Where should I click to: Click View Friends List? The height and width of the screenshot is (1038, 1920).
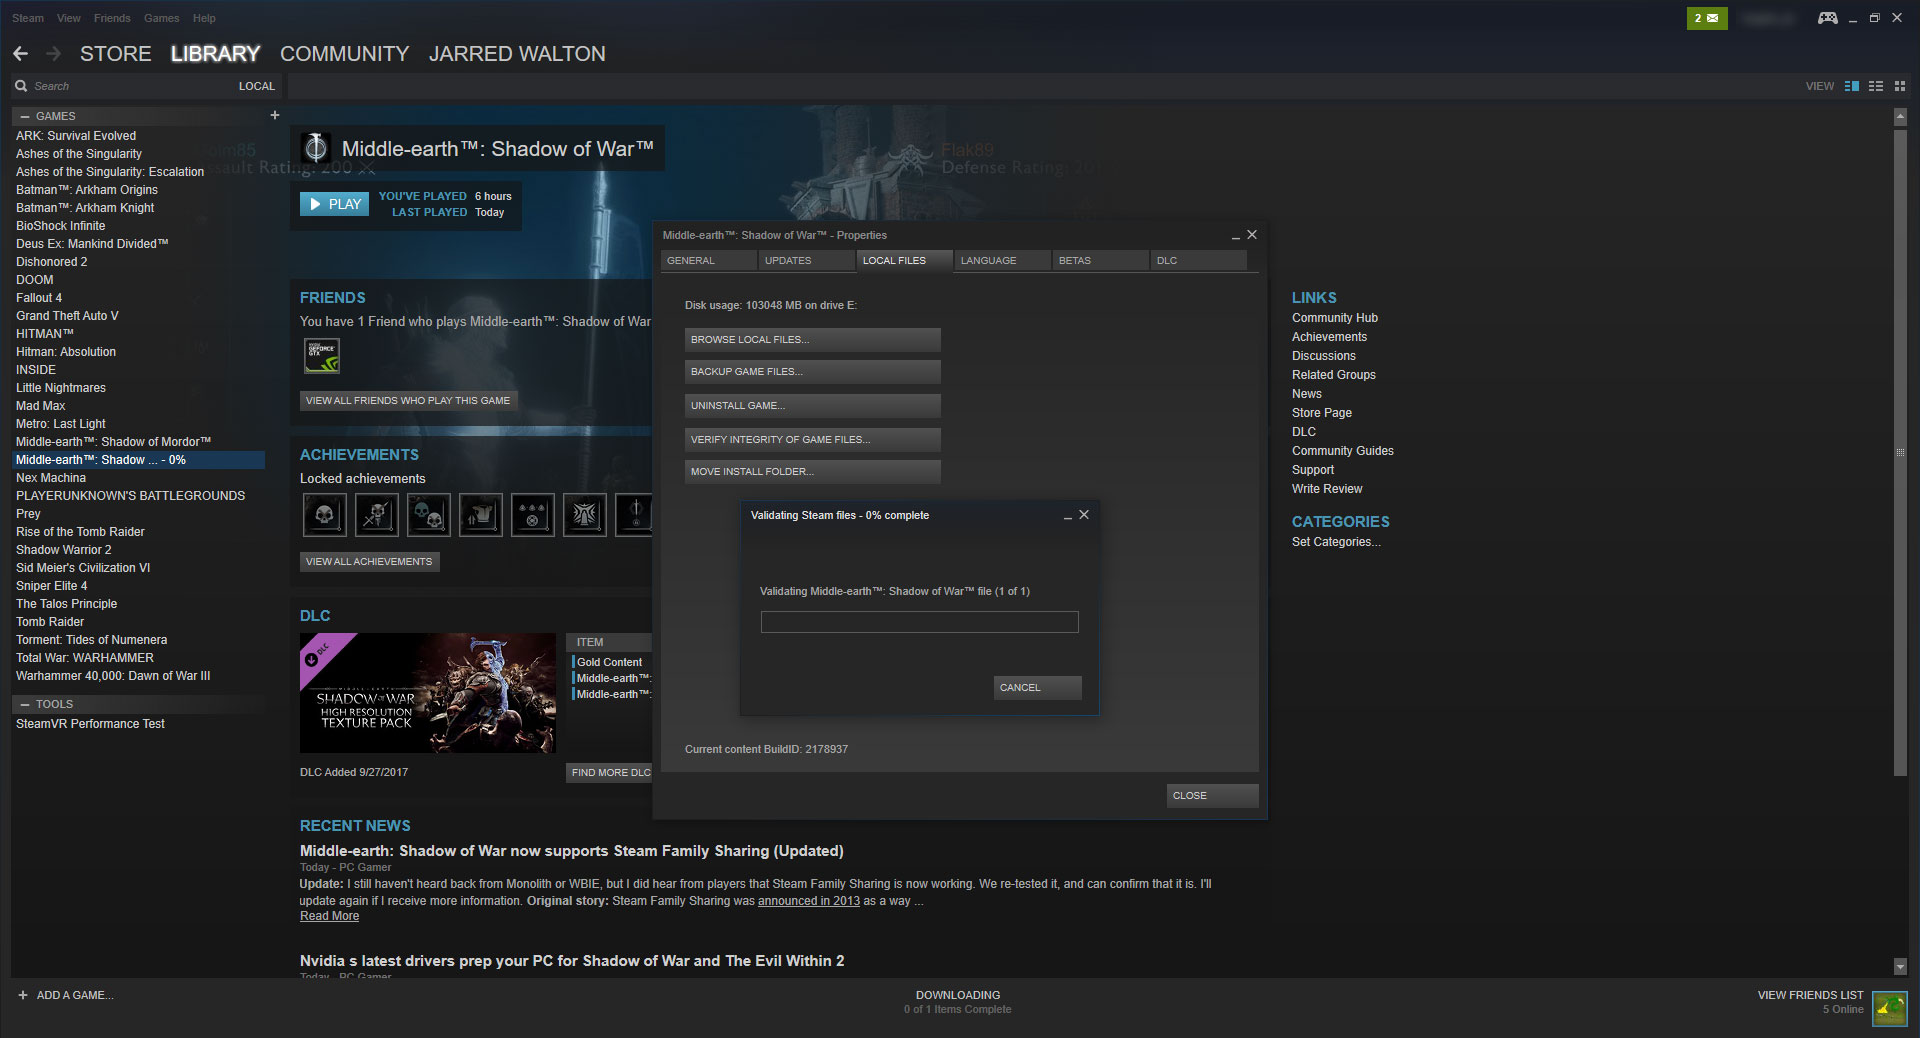(x=1810, y=995)
